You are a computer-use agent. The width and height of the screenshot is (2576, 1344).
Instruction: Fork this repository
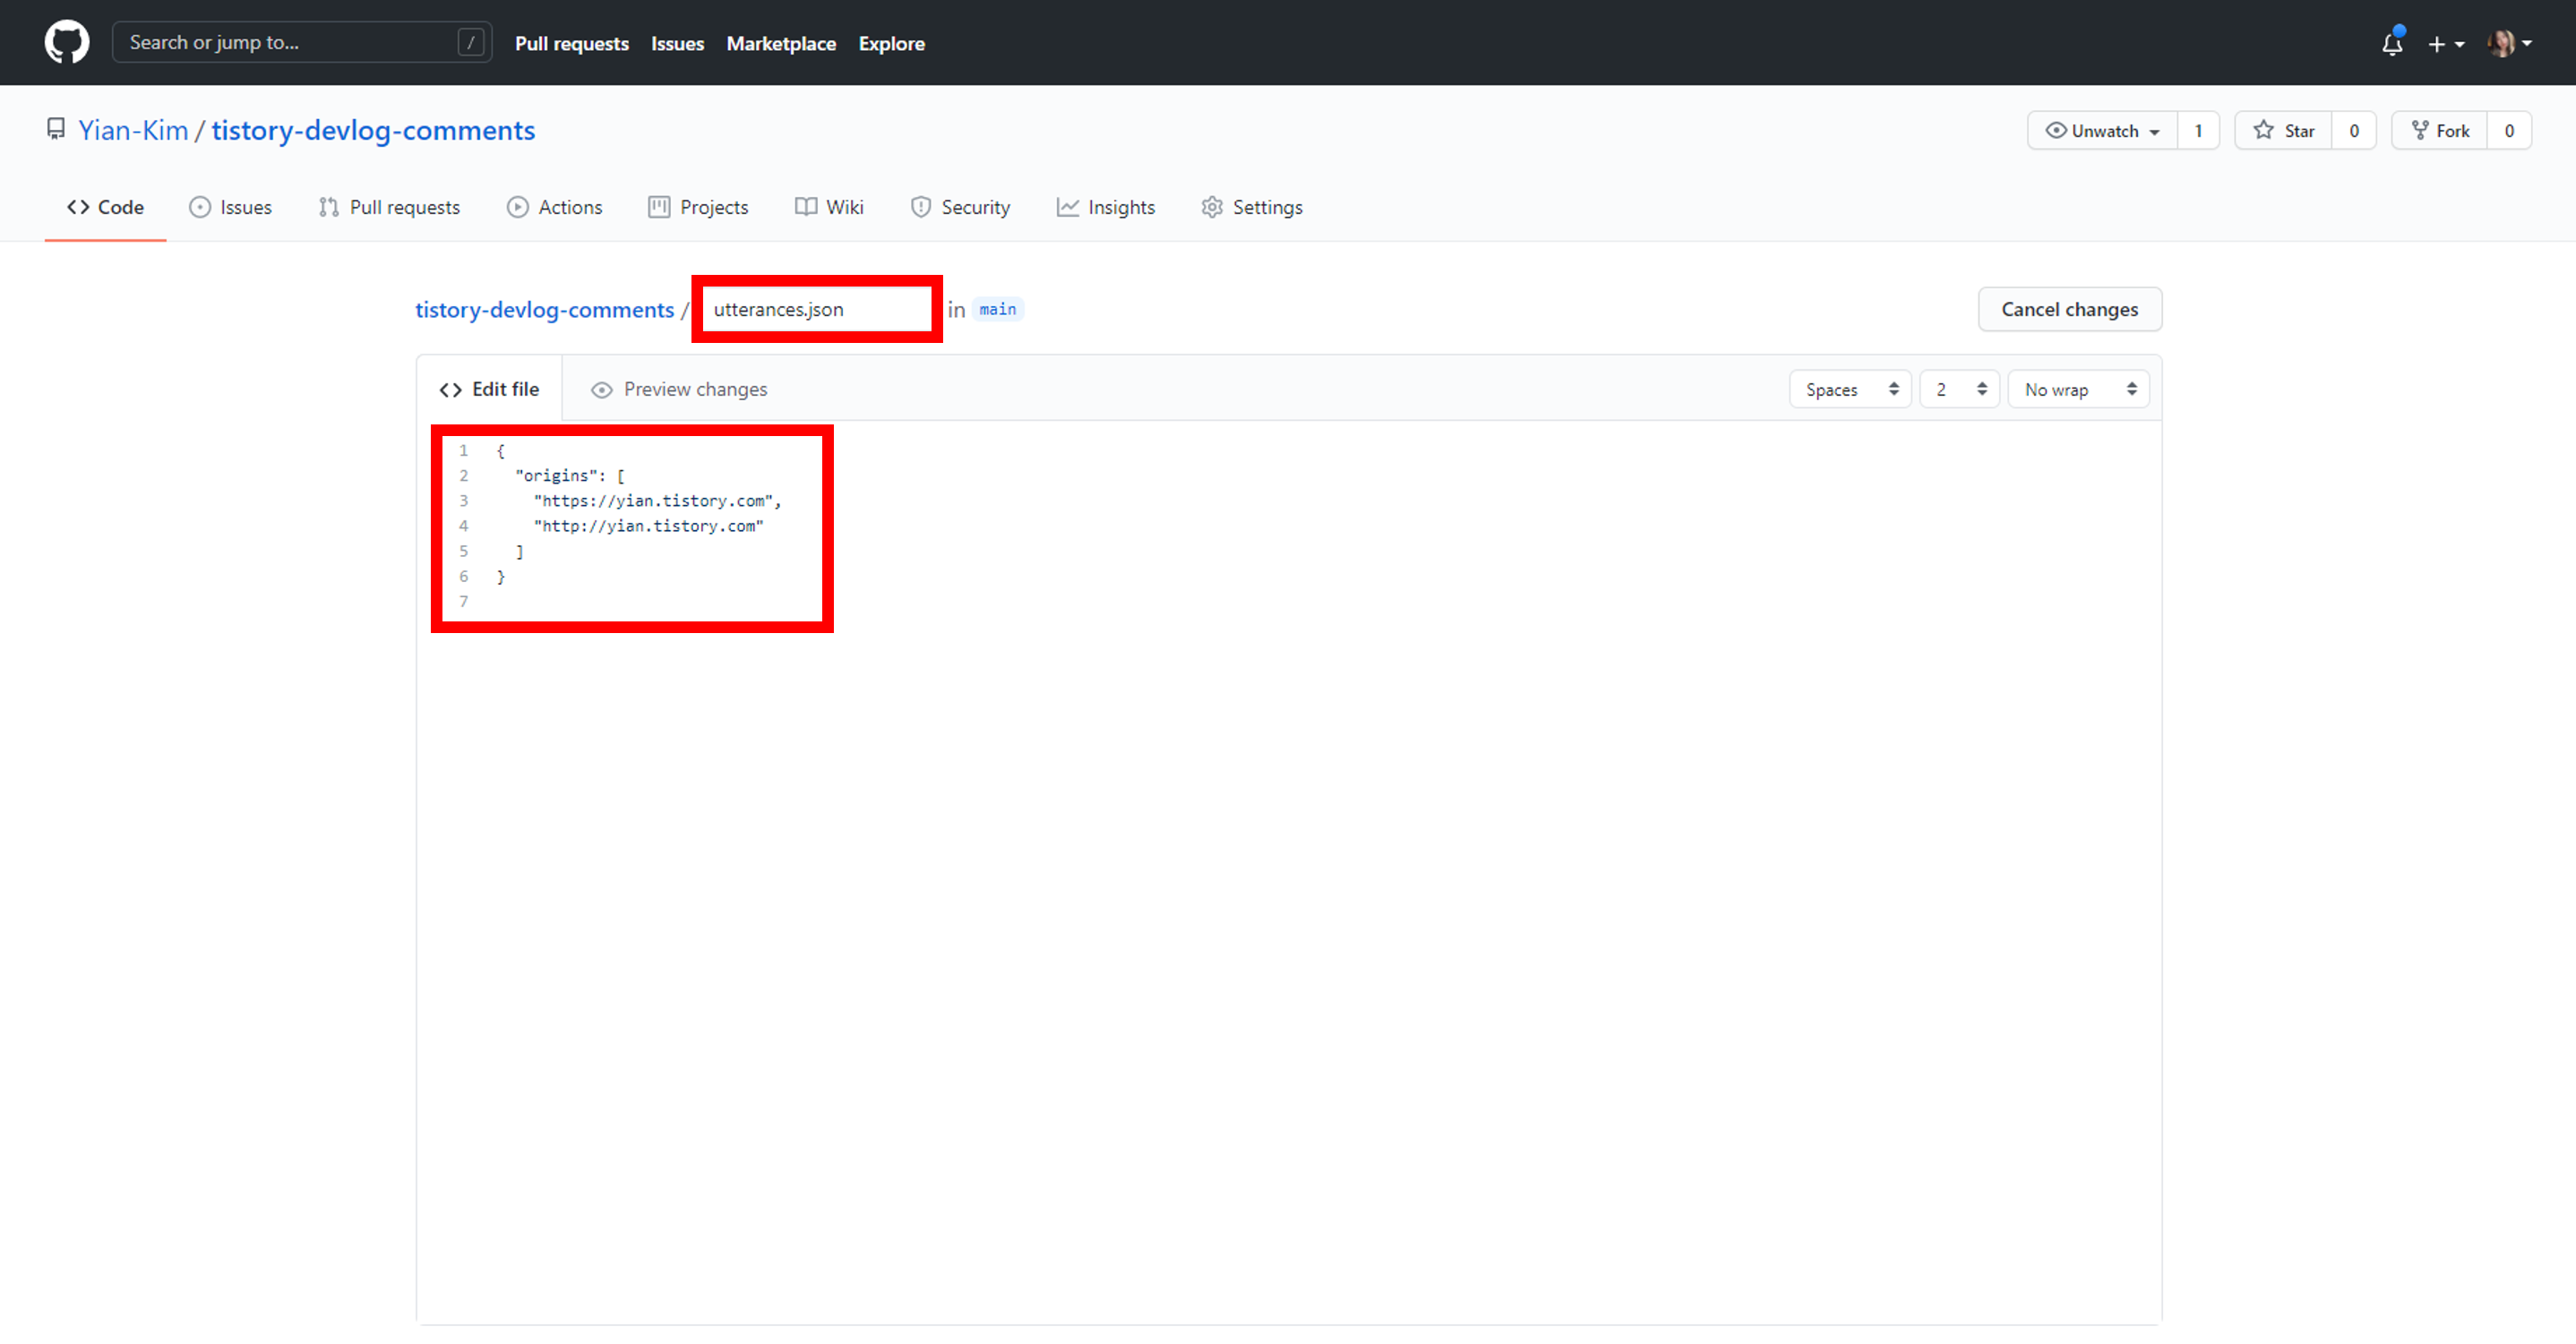pos(2439,131)
